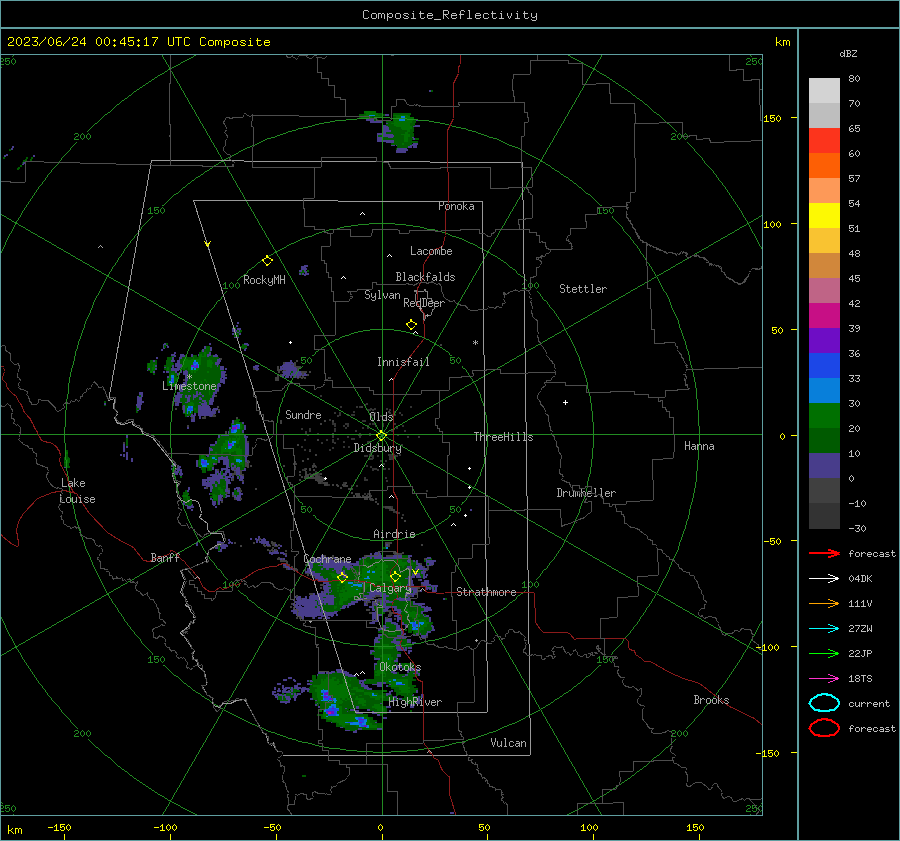The image size is (900, 841).
Task: Click the Vulcan city label
Action: (508, 743)
